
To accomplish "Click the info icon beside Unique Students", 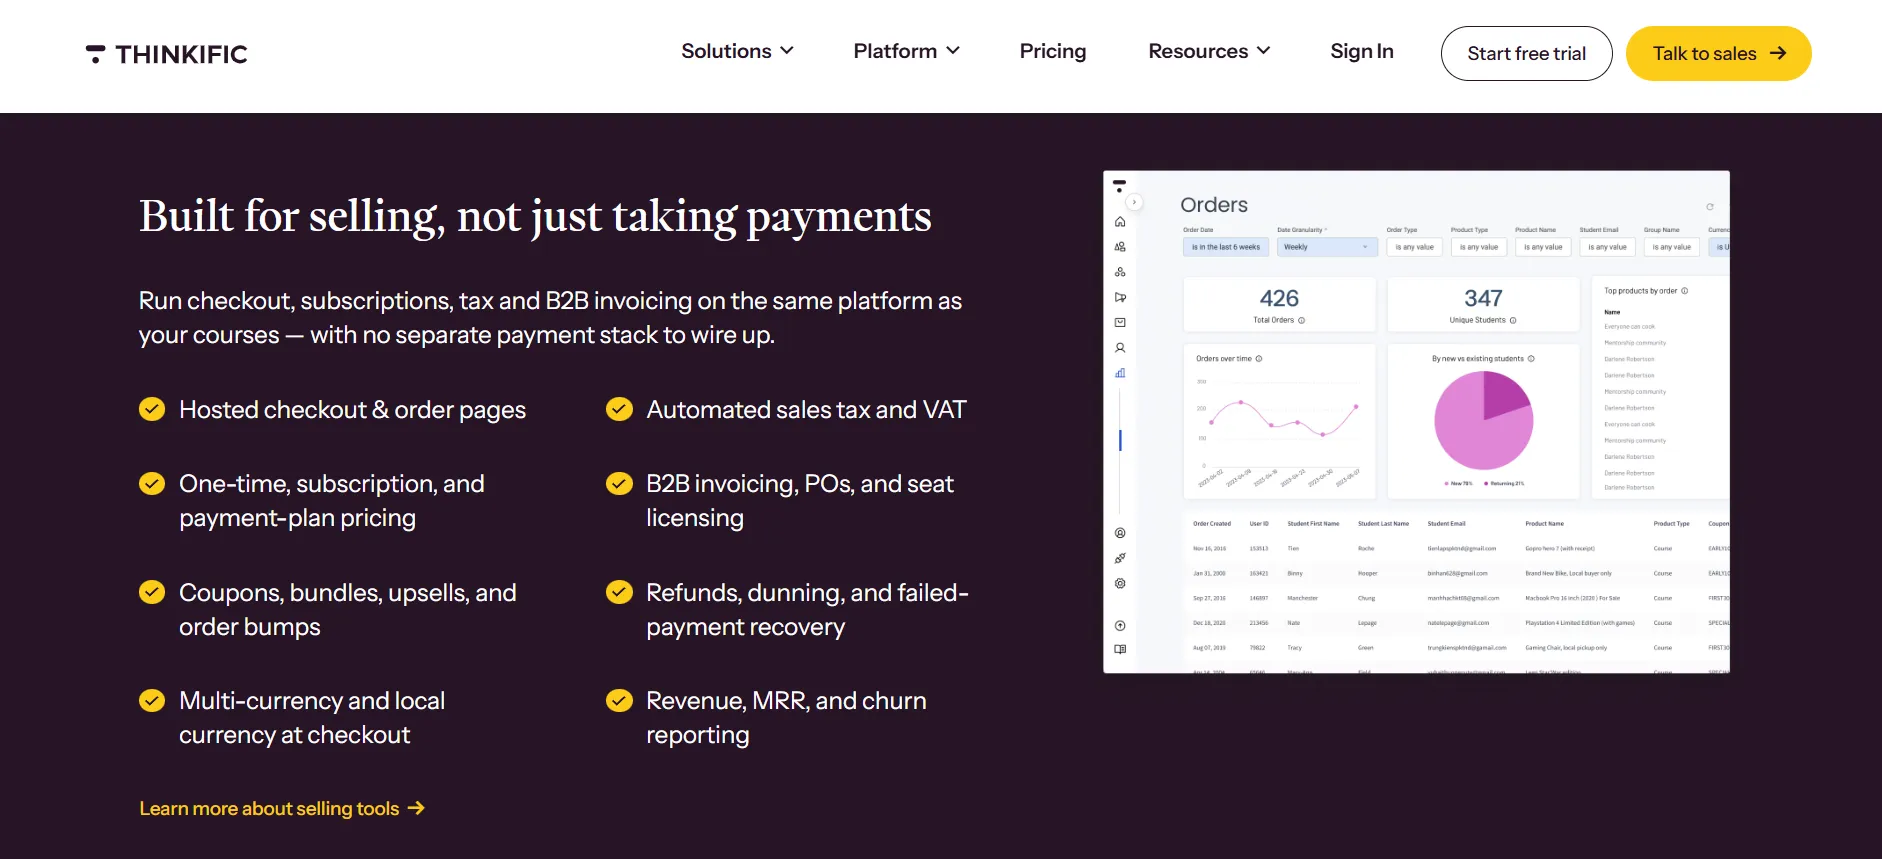I will click(x=1513, y=321).
